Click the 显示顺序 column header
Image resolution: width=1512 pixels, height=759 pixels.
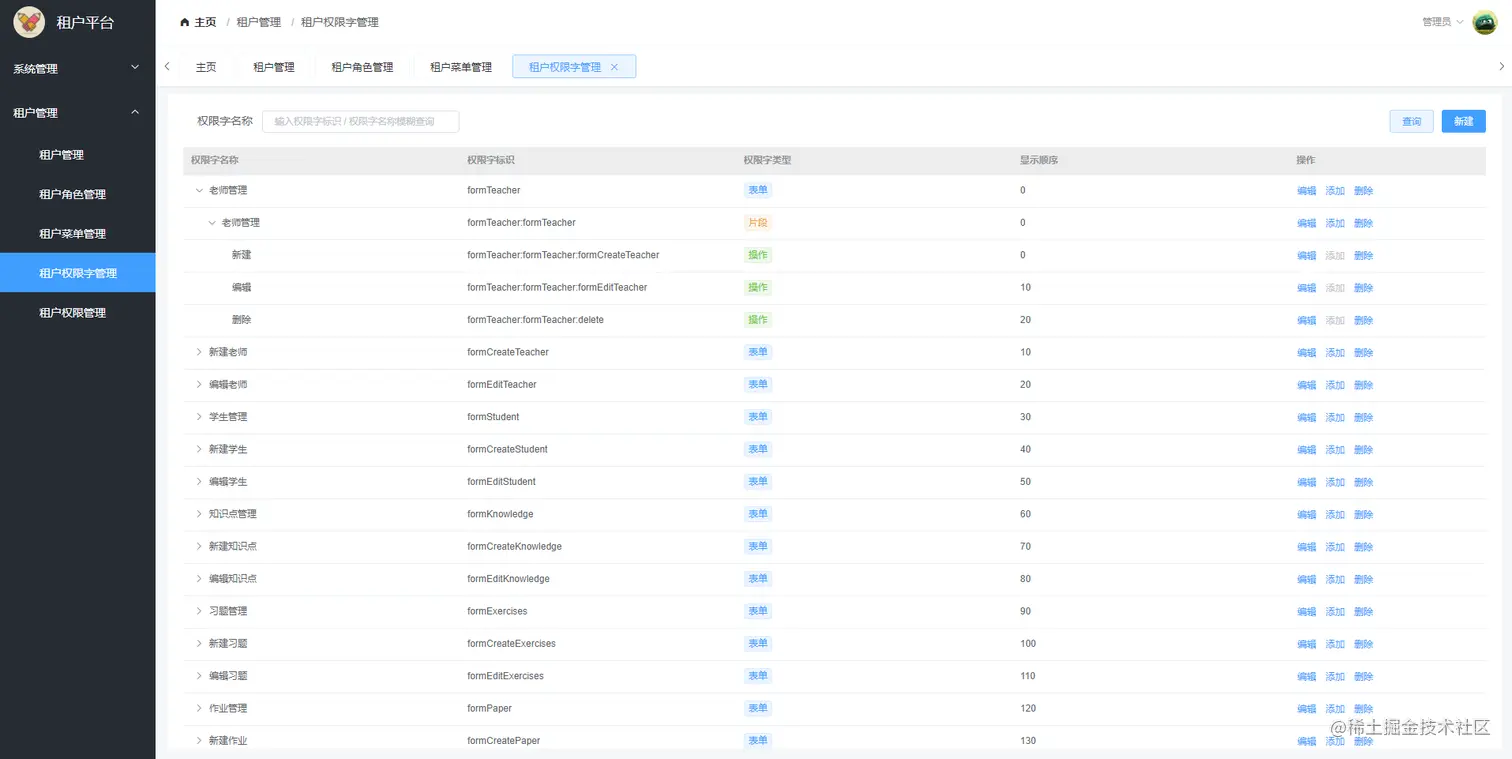[1039, 160]
